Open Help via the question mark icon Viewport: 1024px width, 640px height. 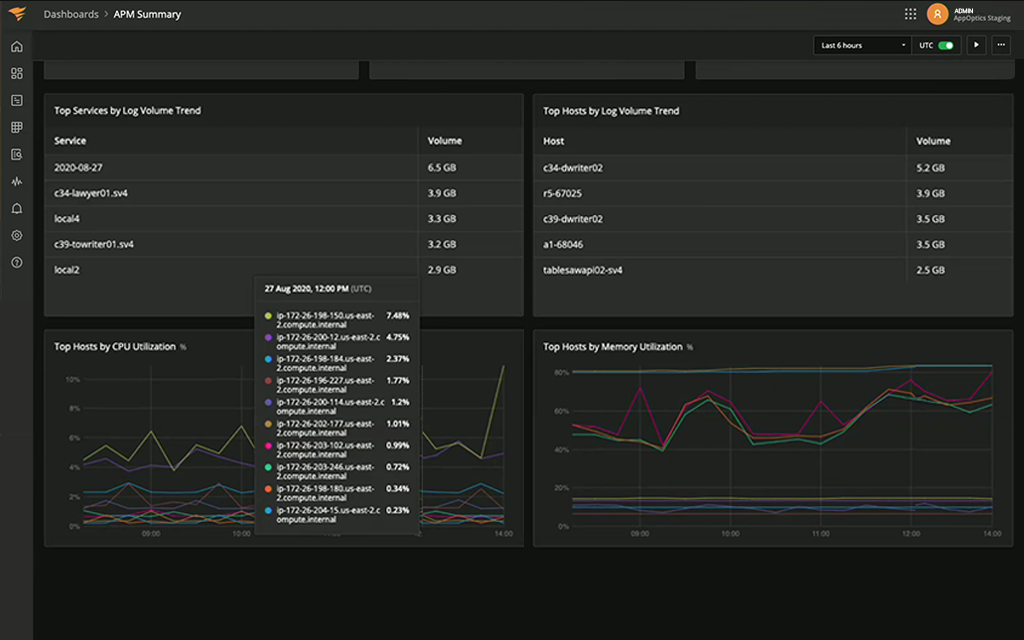click(15, 262)
